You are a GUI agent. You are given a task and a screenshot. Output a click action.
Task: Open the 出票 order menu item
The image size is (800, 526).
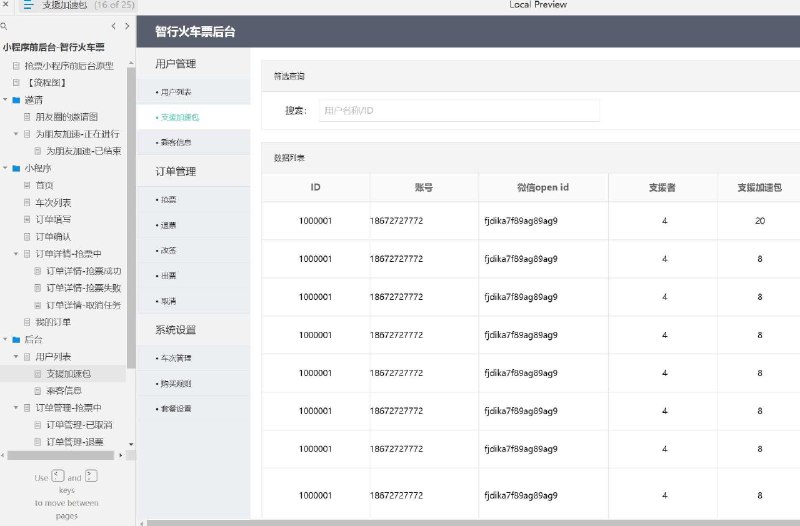click(193, 275)
